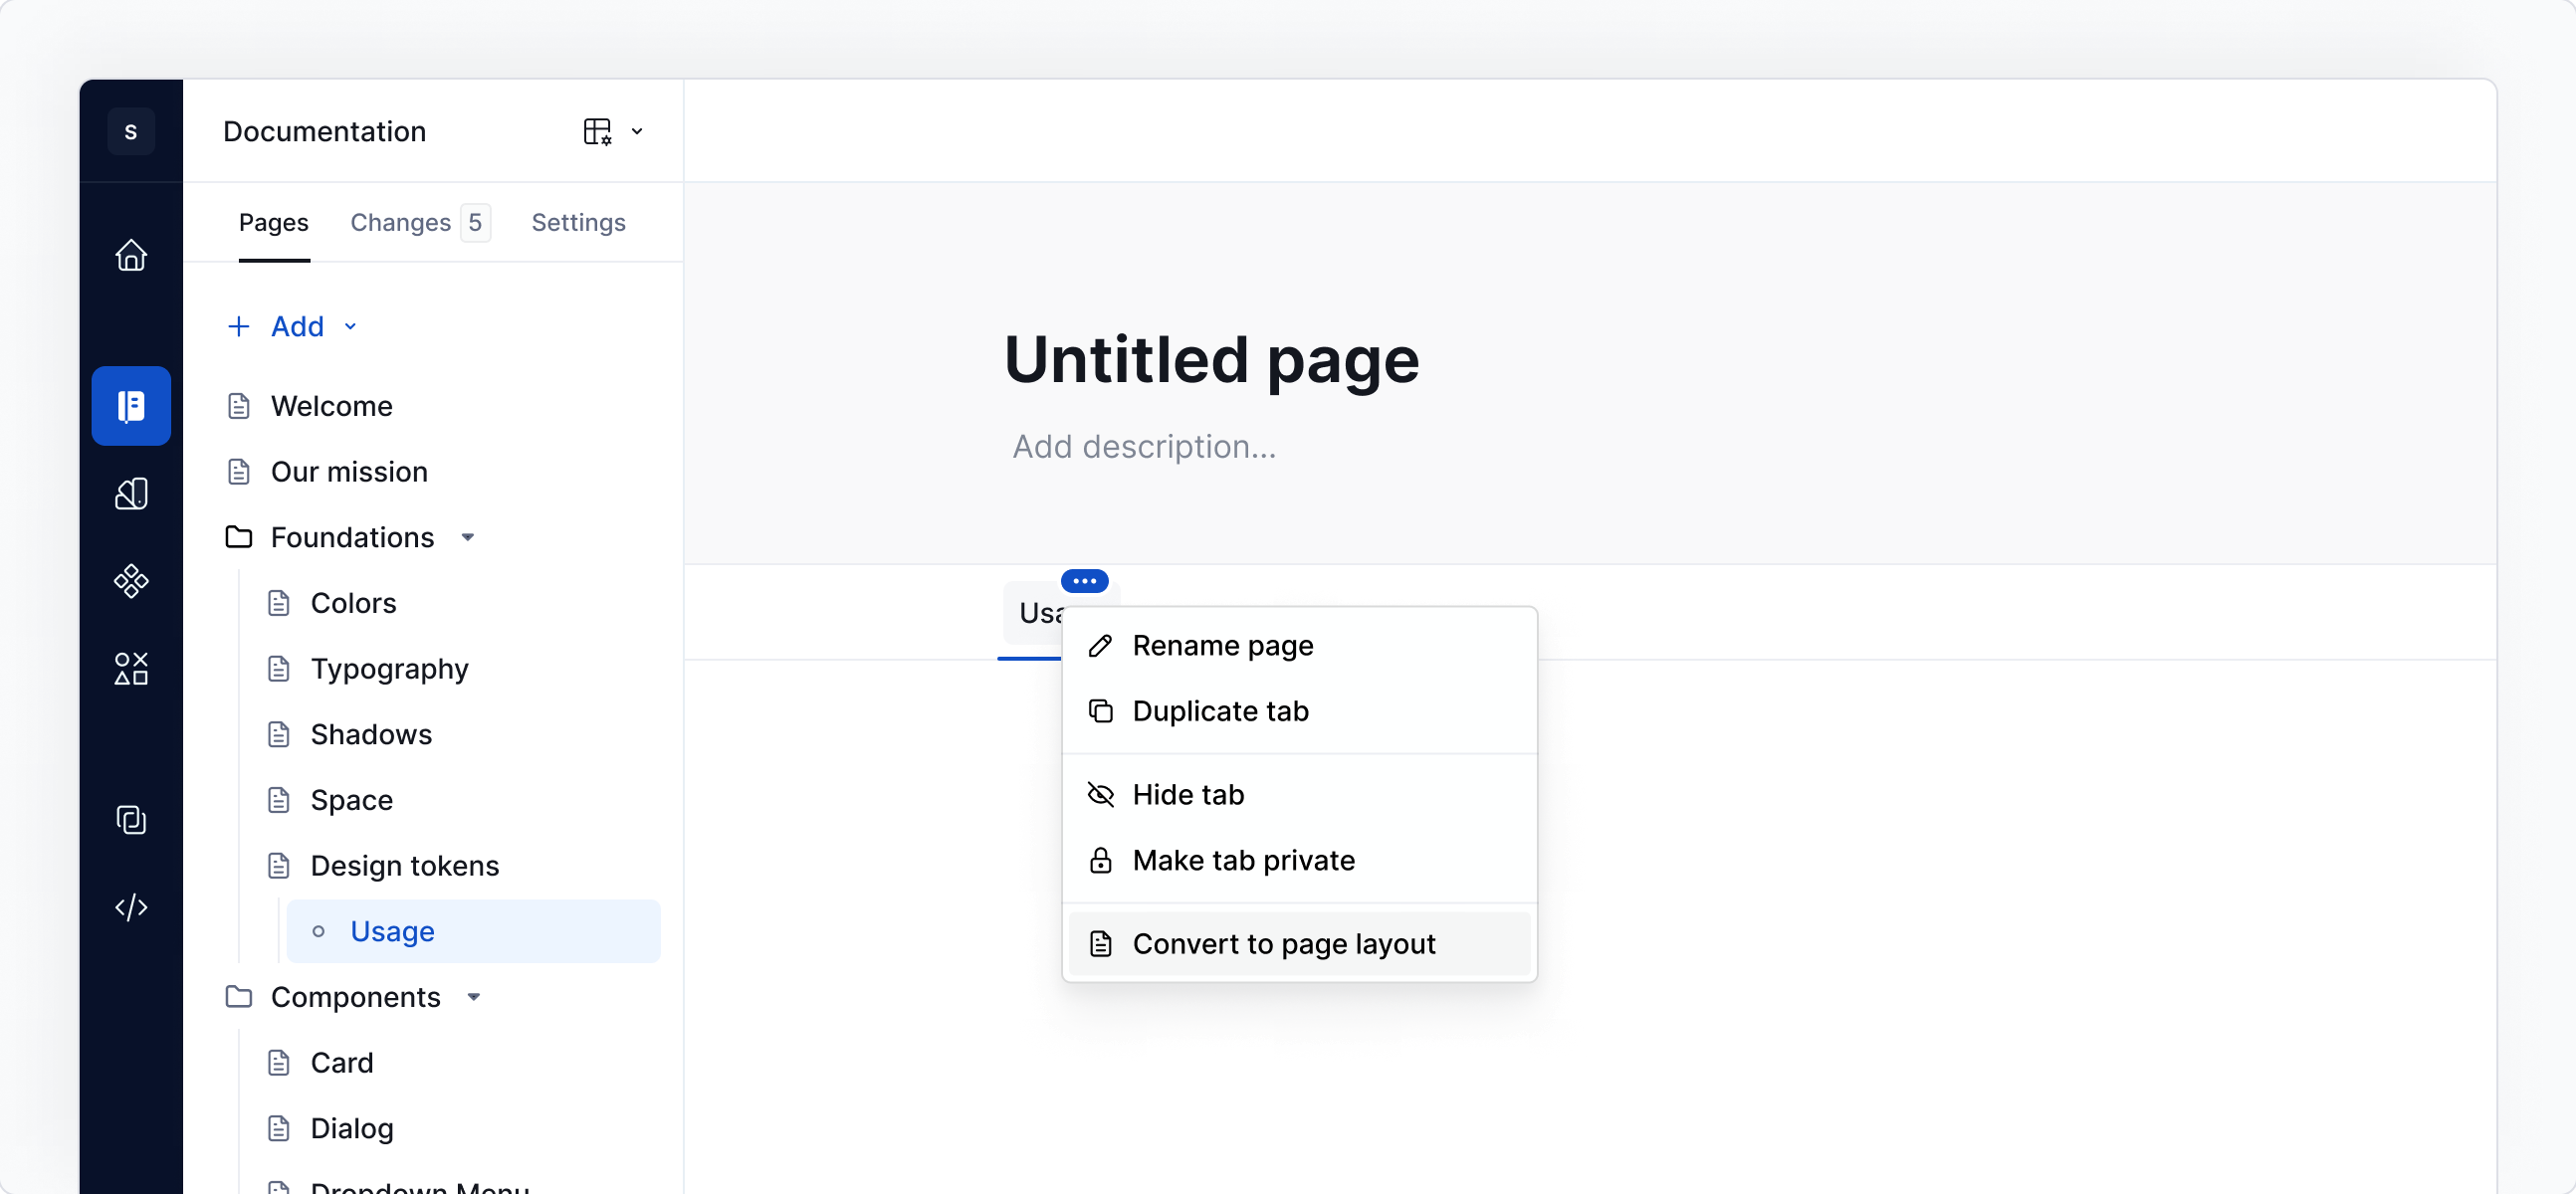Select the Documentation pages icon in sidebar
The width and height of the screenshot is (2576, 1194).
click(x=131, y=405)
